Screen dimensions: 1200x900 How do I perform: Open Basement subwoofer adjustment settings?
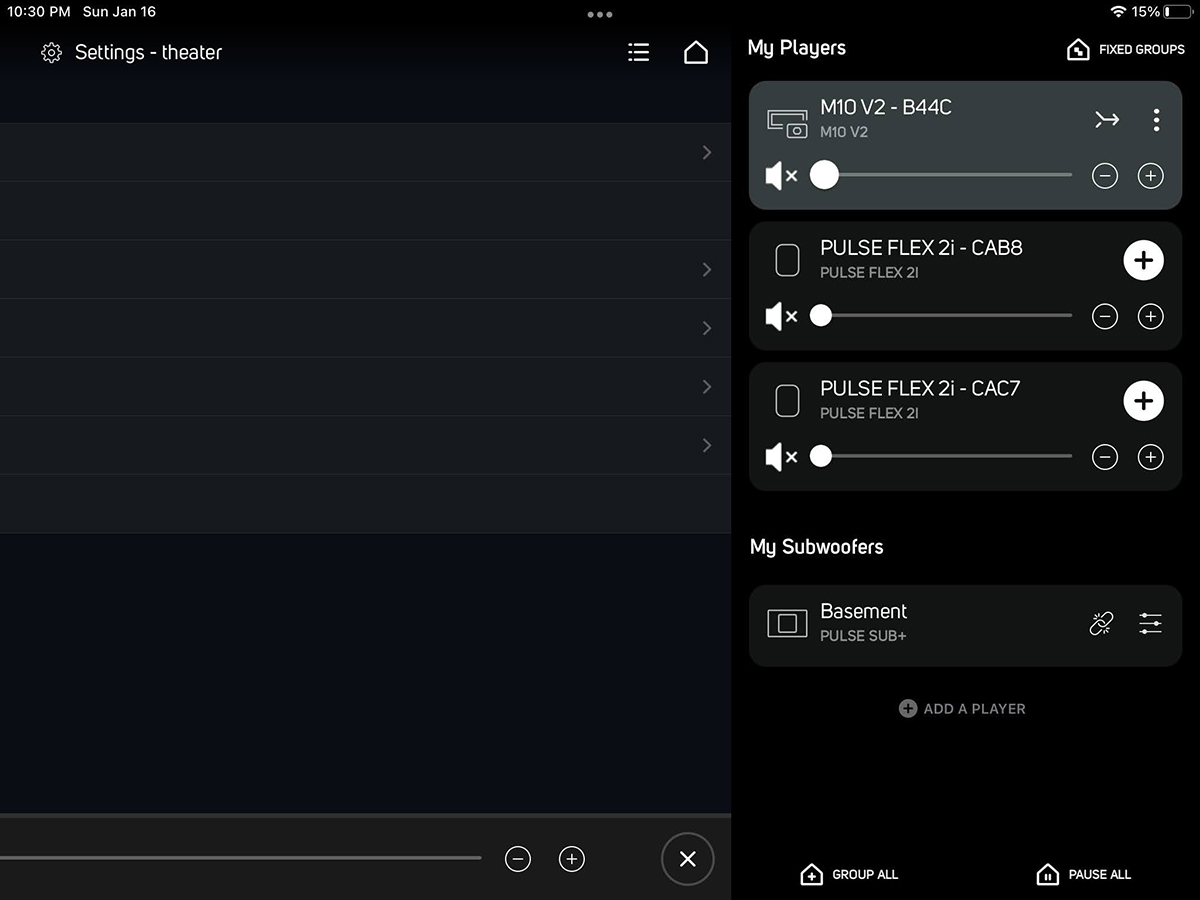click(x=1151, y=624)
